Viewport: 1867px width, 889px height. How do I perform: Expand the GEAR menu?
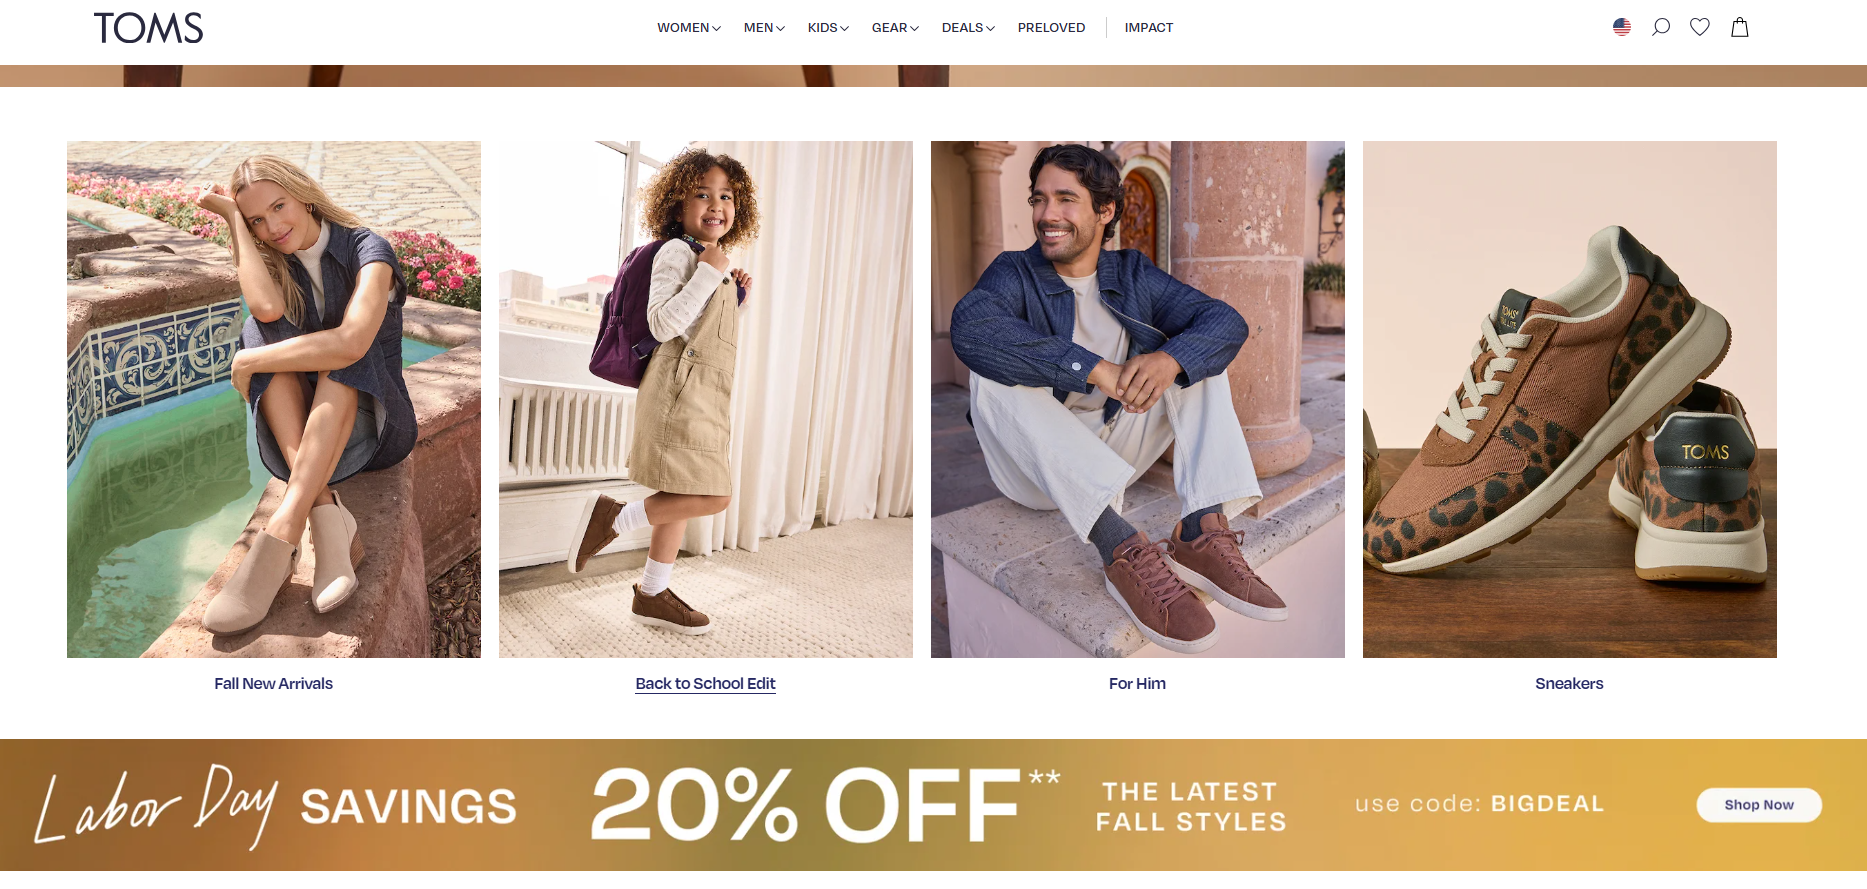895,28
